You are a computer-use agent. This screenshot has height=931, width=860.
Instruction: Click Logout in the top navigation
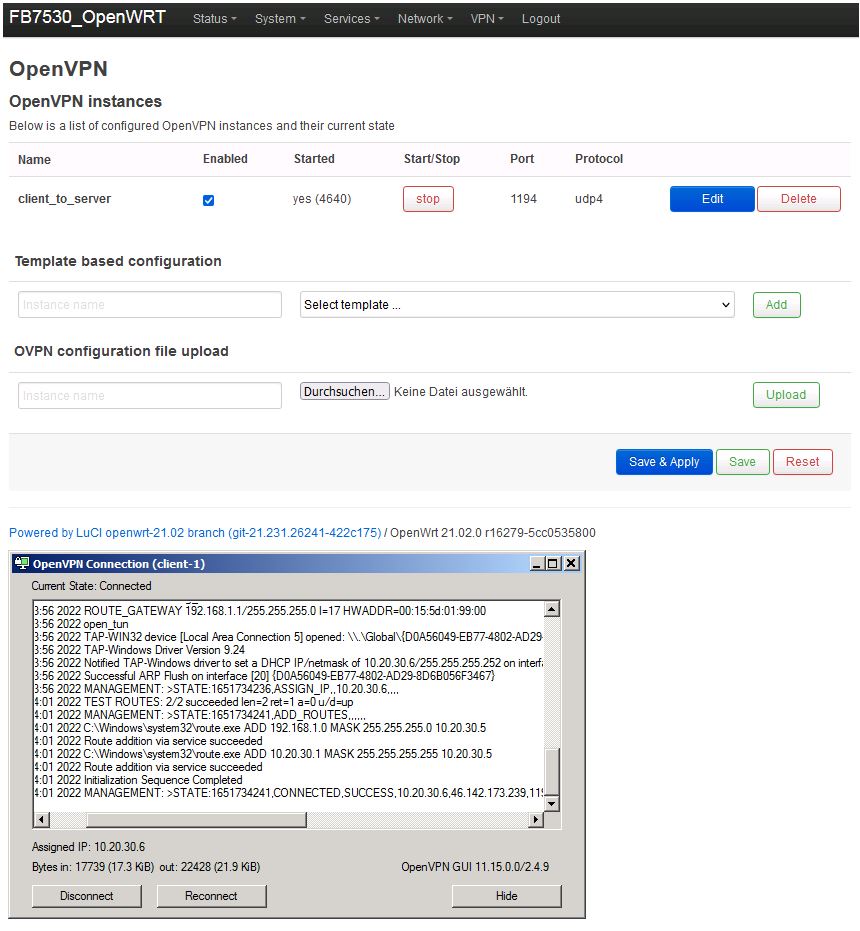(540, 19)
